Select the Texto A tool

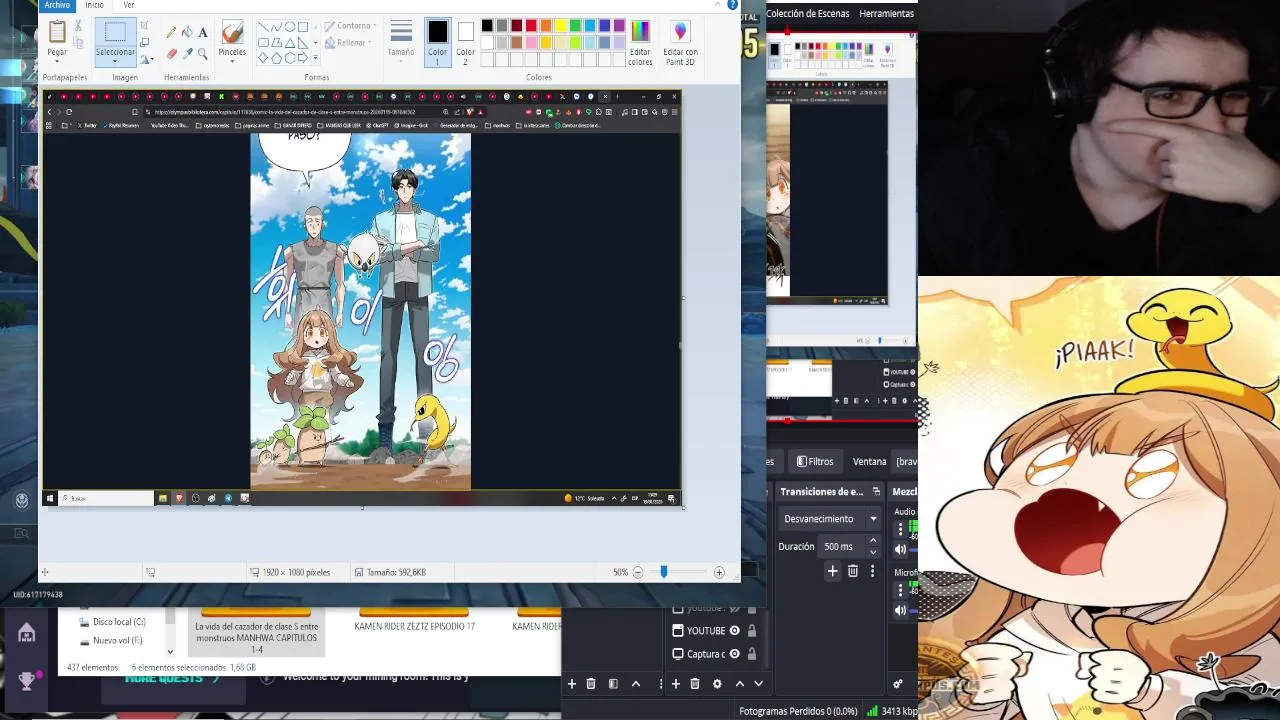coord(203,32)
